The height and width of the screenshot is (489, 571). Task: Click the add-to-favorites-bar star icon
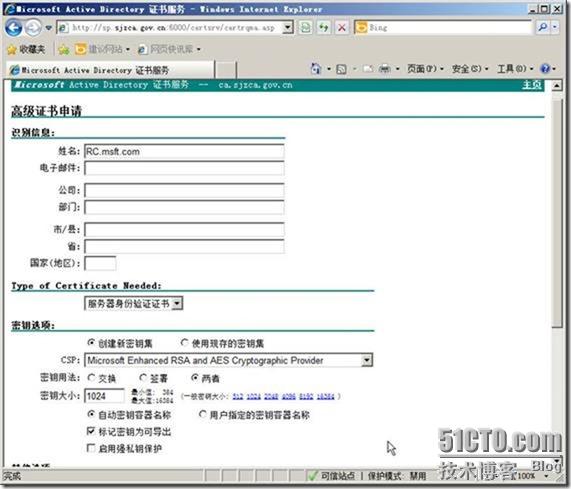pos(64,49)
